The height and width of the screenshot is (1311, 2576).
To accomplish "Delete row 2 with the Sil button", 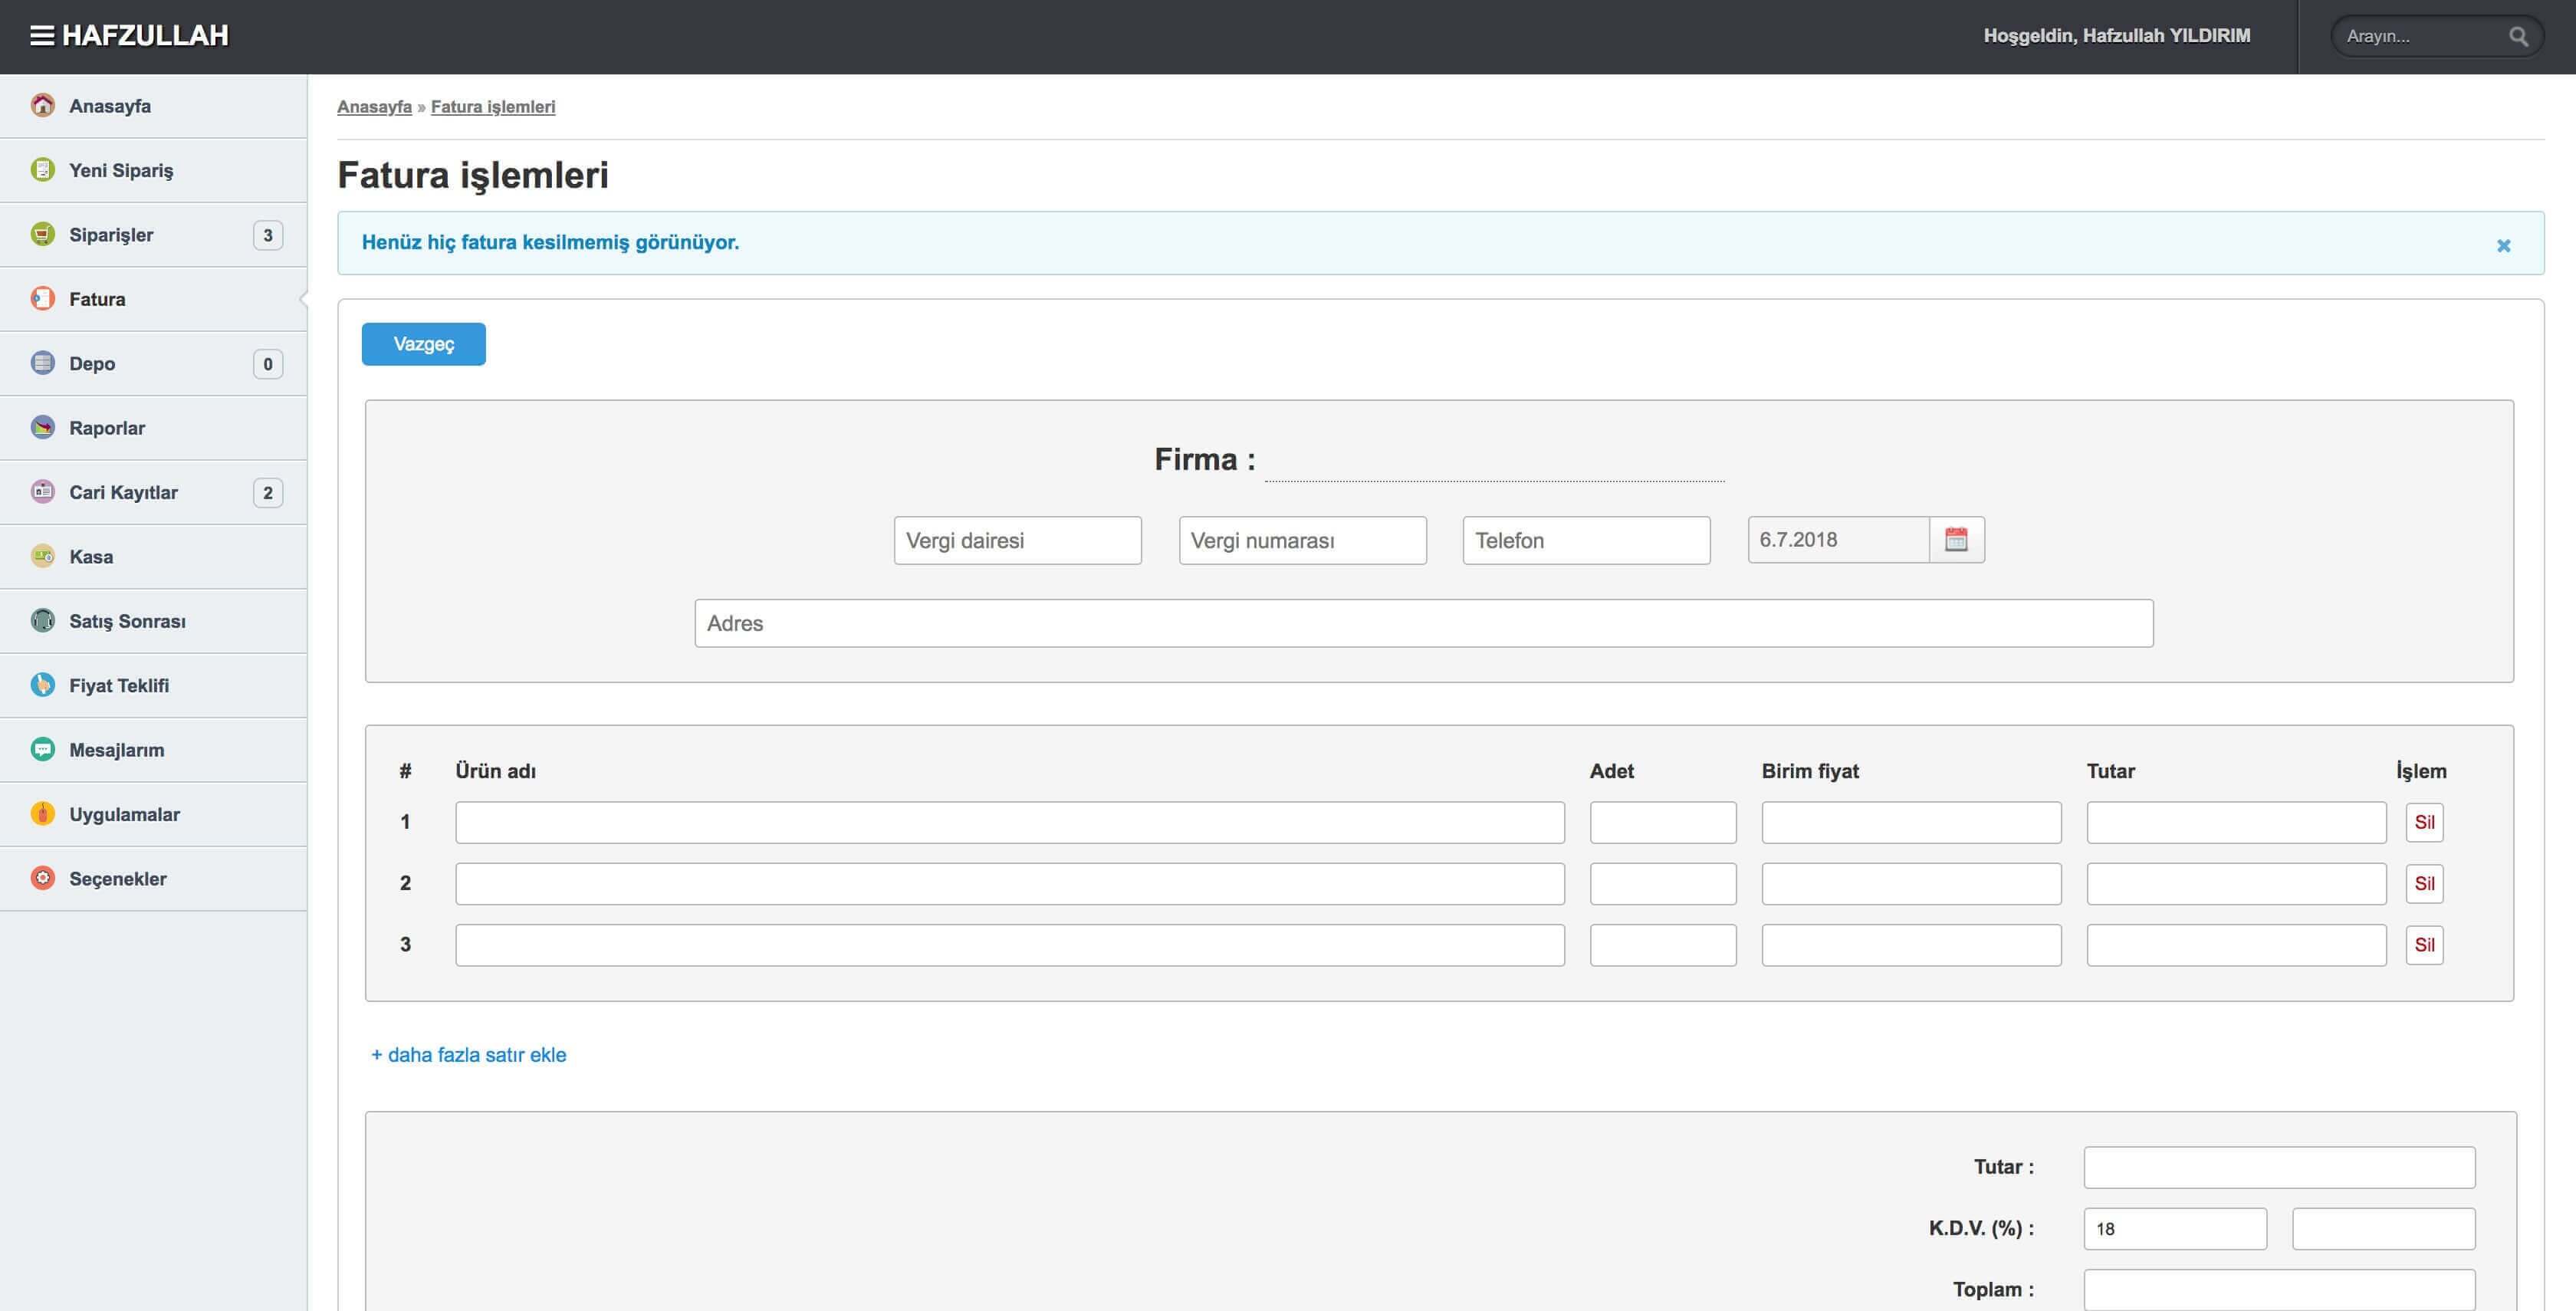I will pos(2424,884).
